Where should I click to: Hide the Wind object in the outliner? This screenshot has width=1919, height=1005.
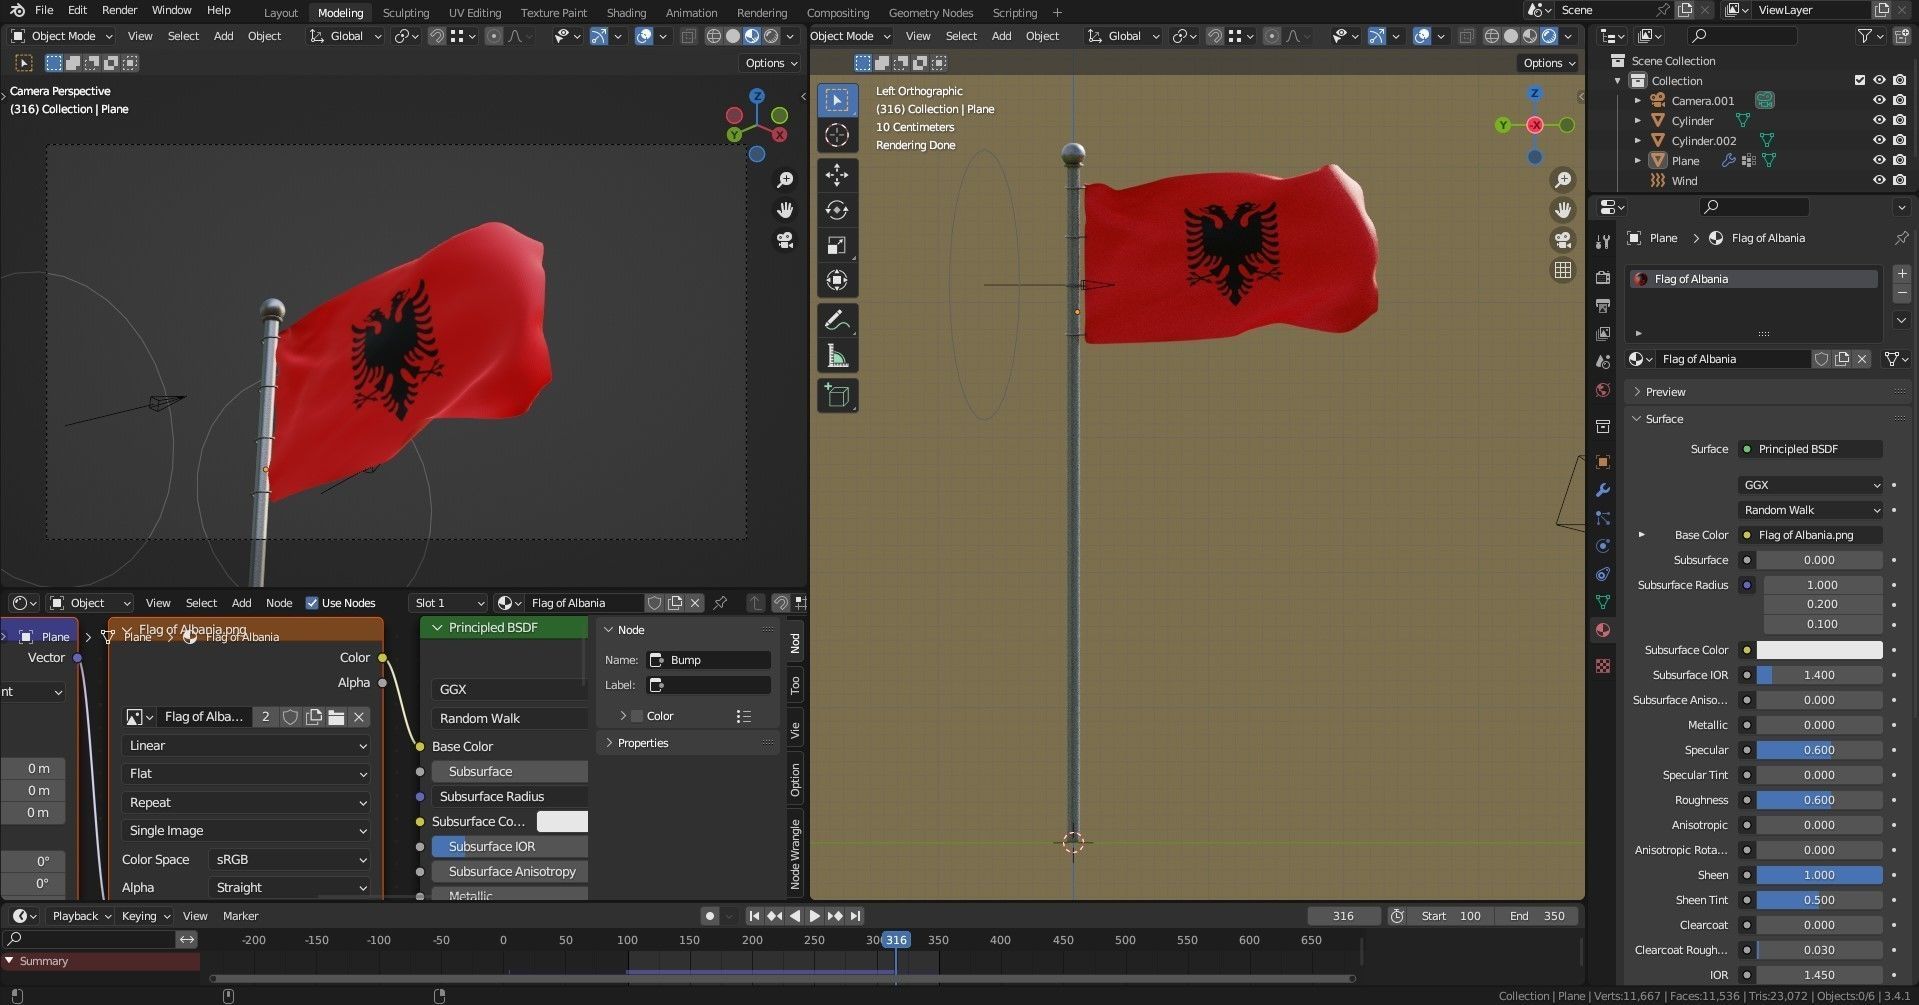pos(1879,181)
